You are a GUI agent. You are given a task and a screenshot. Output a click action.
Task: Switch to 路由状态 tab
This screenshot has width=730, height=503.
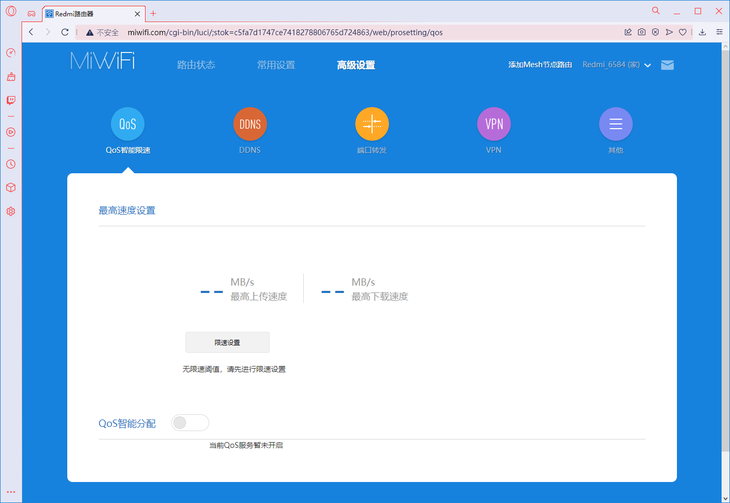[x=196, y=65]
